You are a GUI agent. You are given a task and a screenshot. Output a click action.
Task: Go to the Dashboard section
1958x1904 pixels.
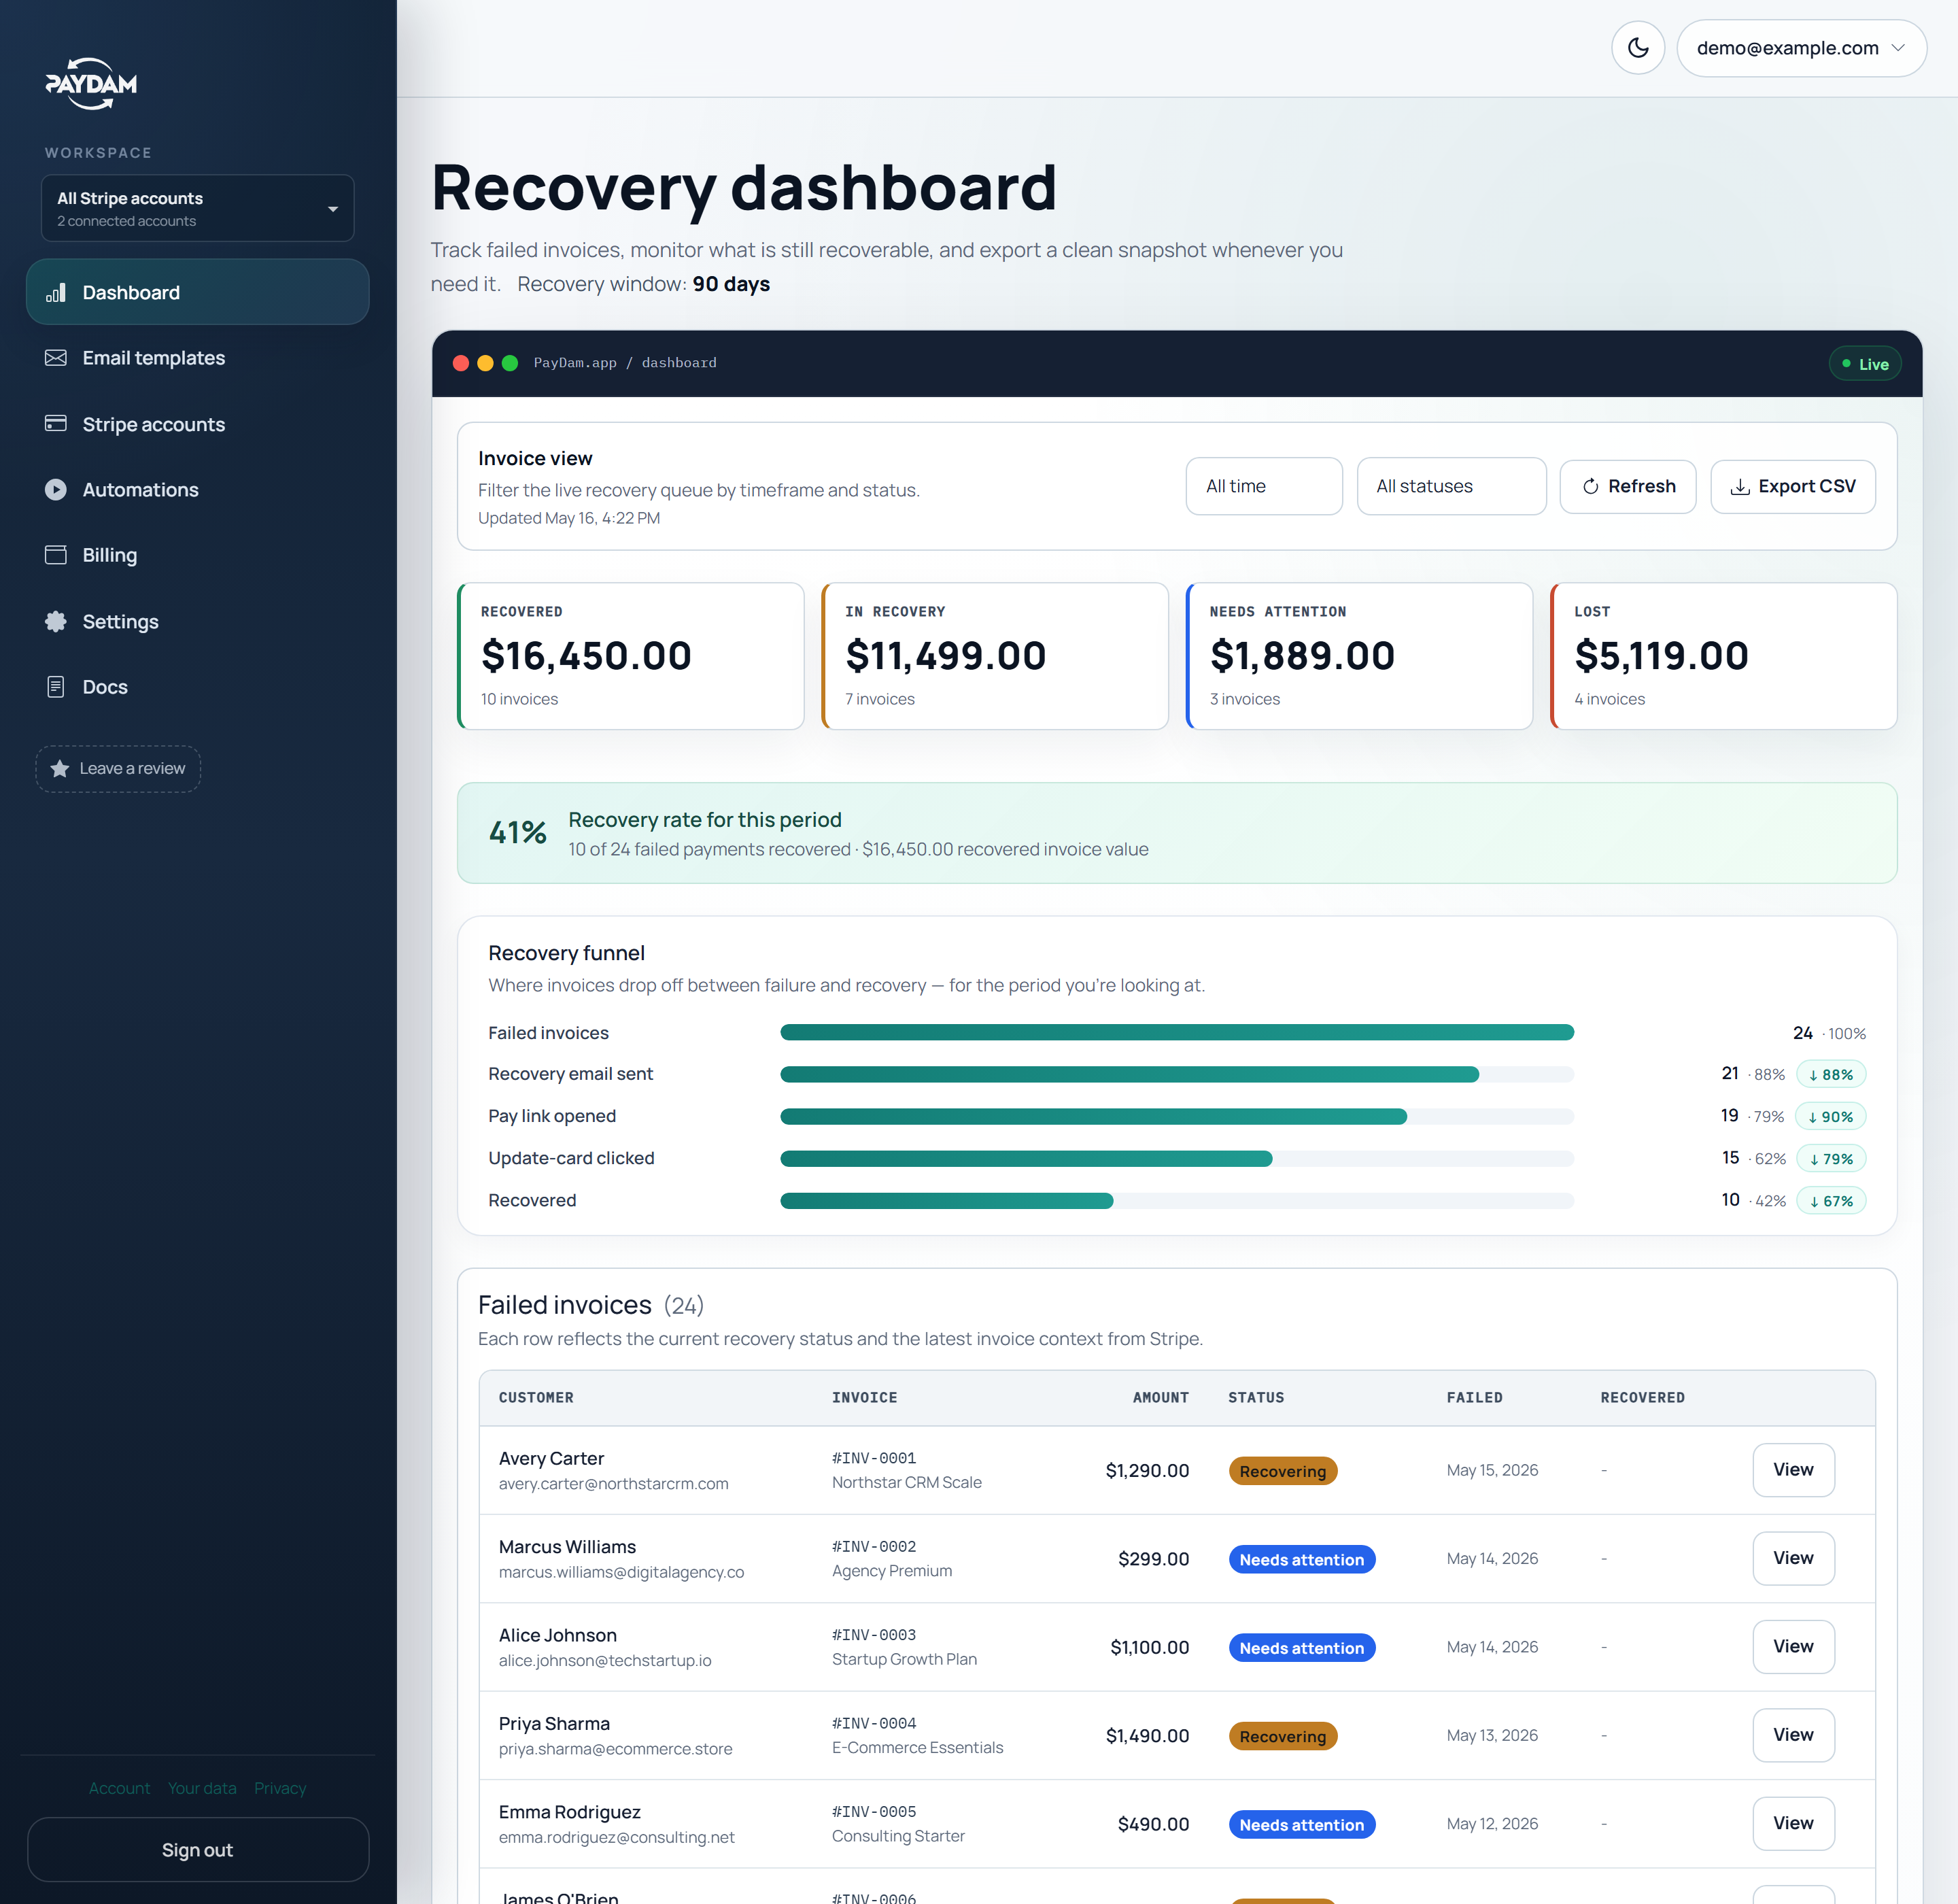click(198, 292)
